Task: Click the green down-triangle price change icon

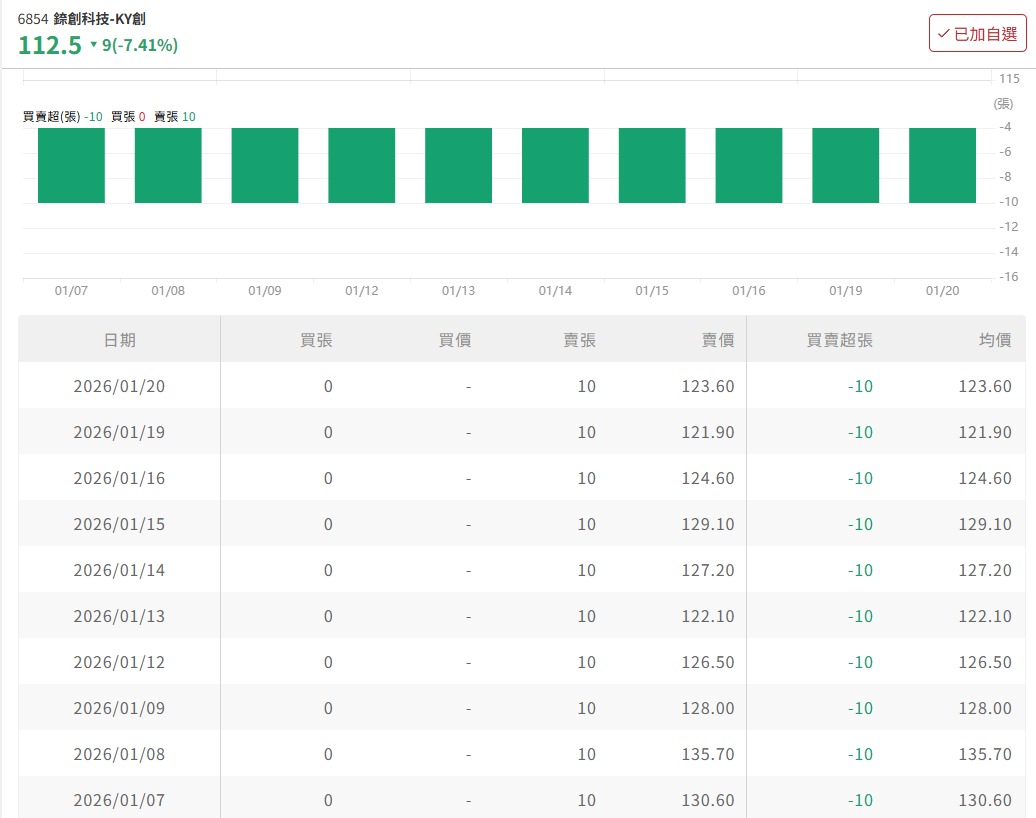Action: 93,45
